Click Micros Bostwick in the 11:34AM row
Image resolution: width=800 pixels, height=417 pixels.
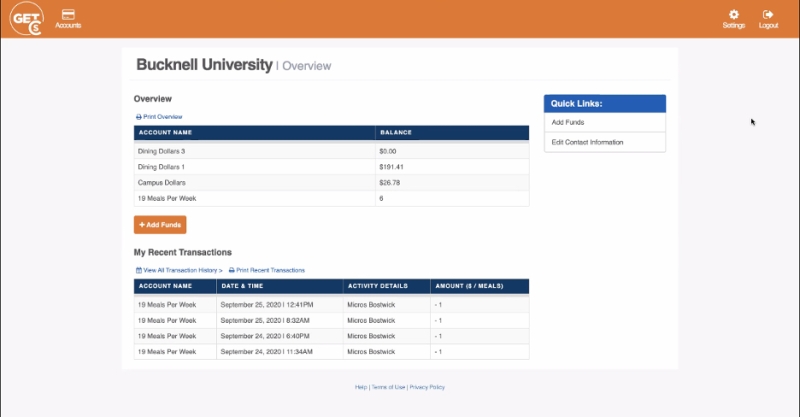pyautogui.click(x=371, y=352)
